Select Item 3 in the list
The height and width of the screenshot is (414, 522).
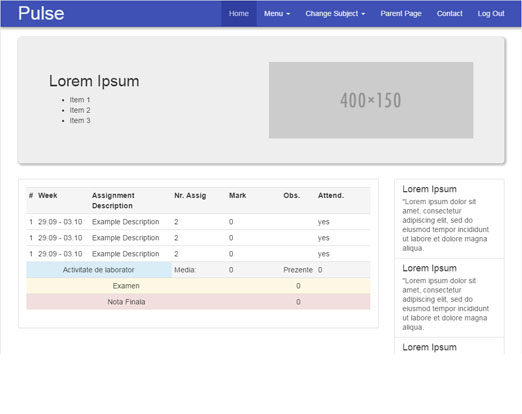point(80,120)
